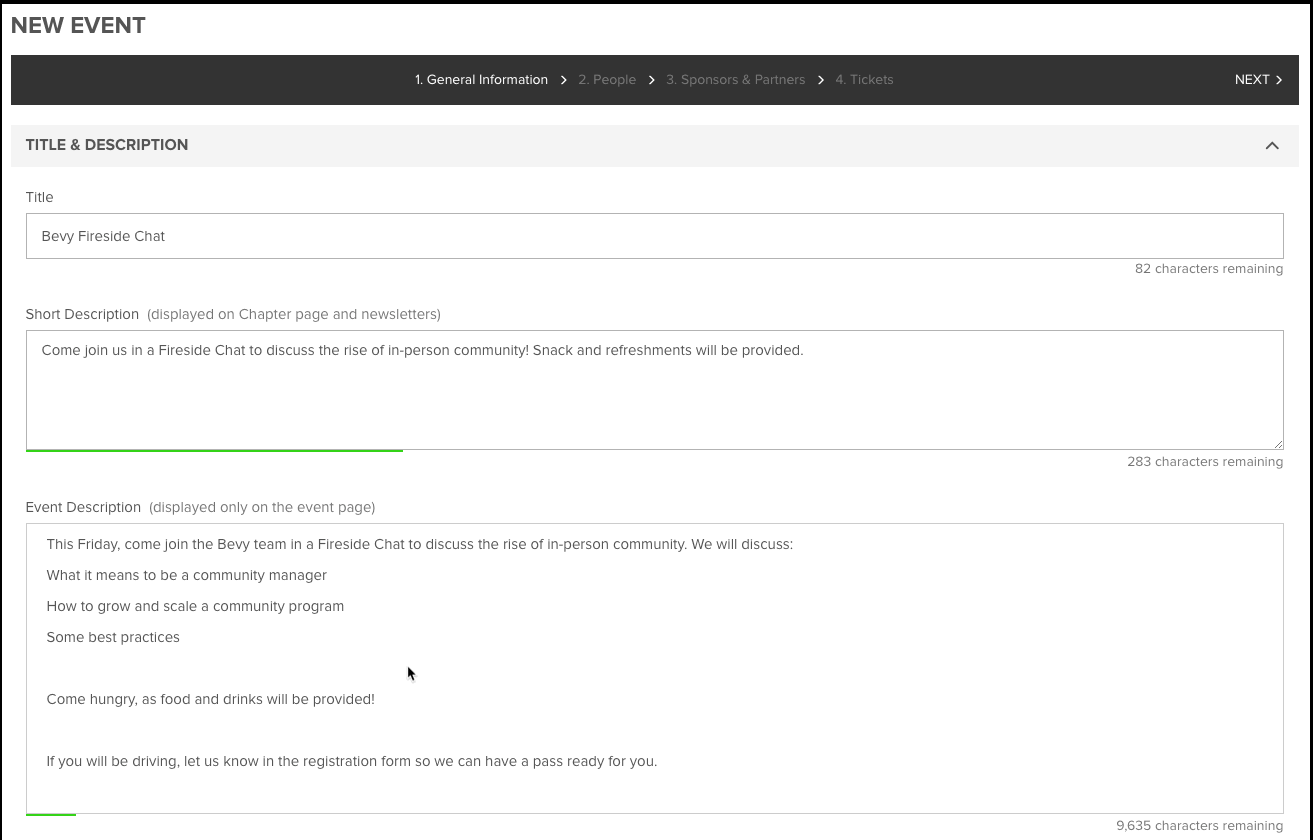Open the 4. Tickets step

[x=864, y=80]
